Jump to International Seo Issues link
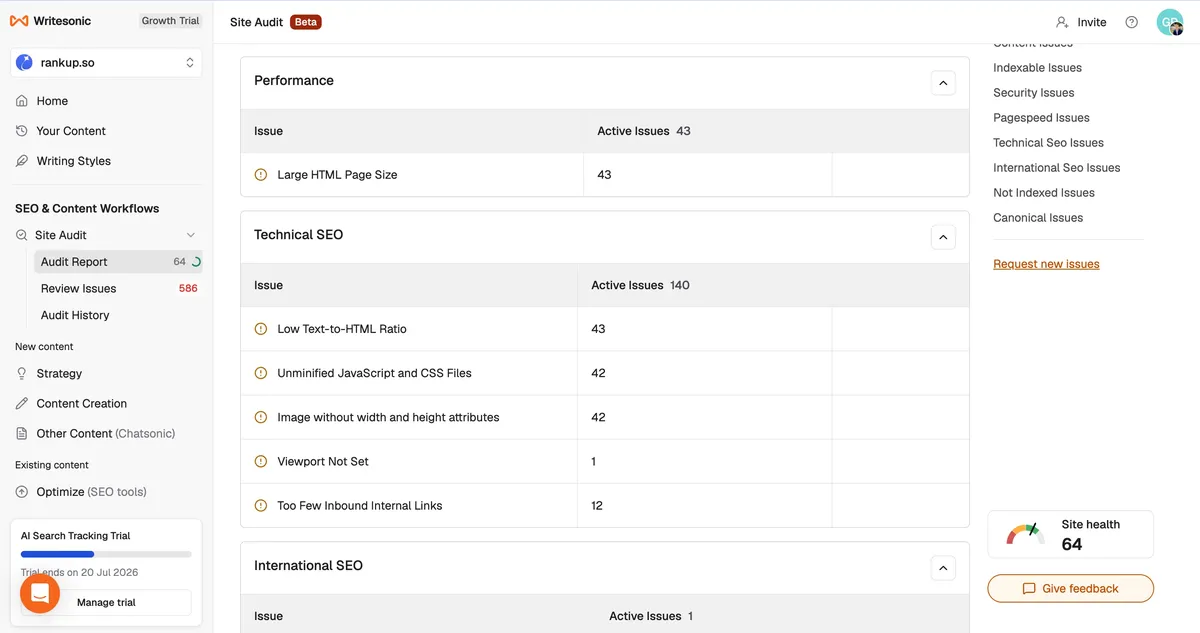1200x633 pixels. pyautogui.click(x=1056, y=168)
